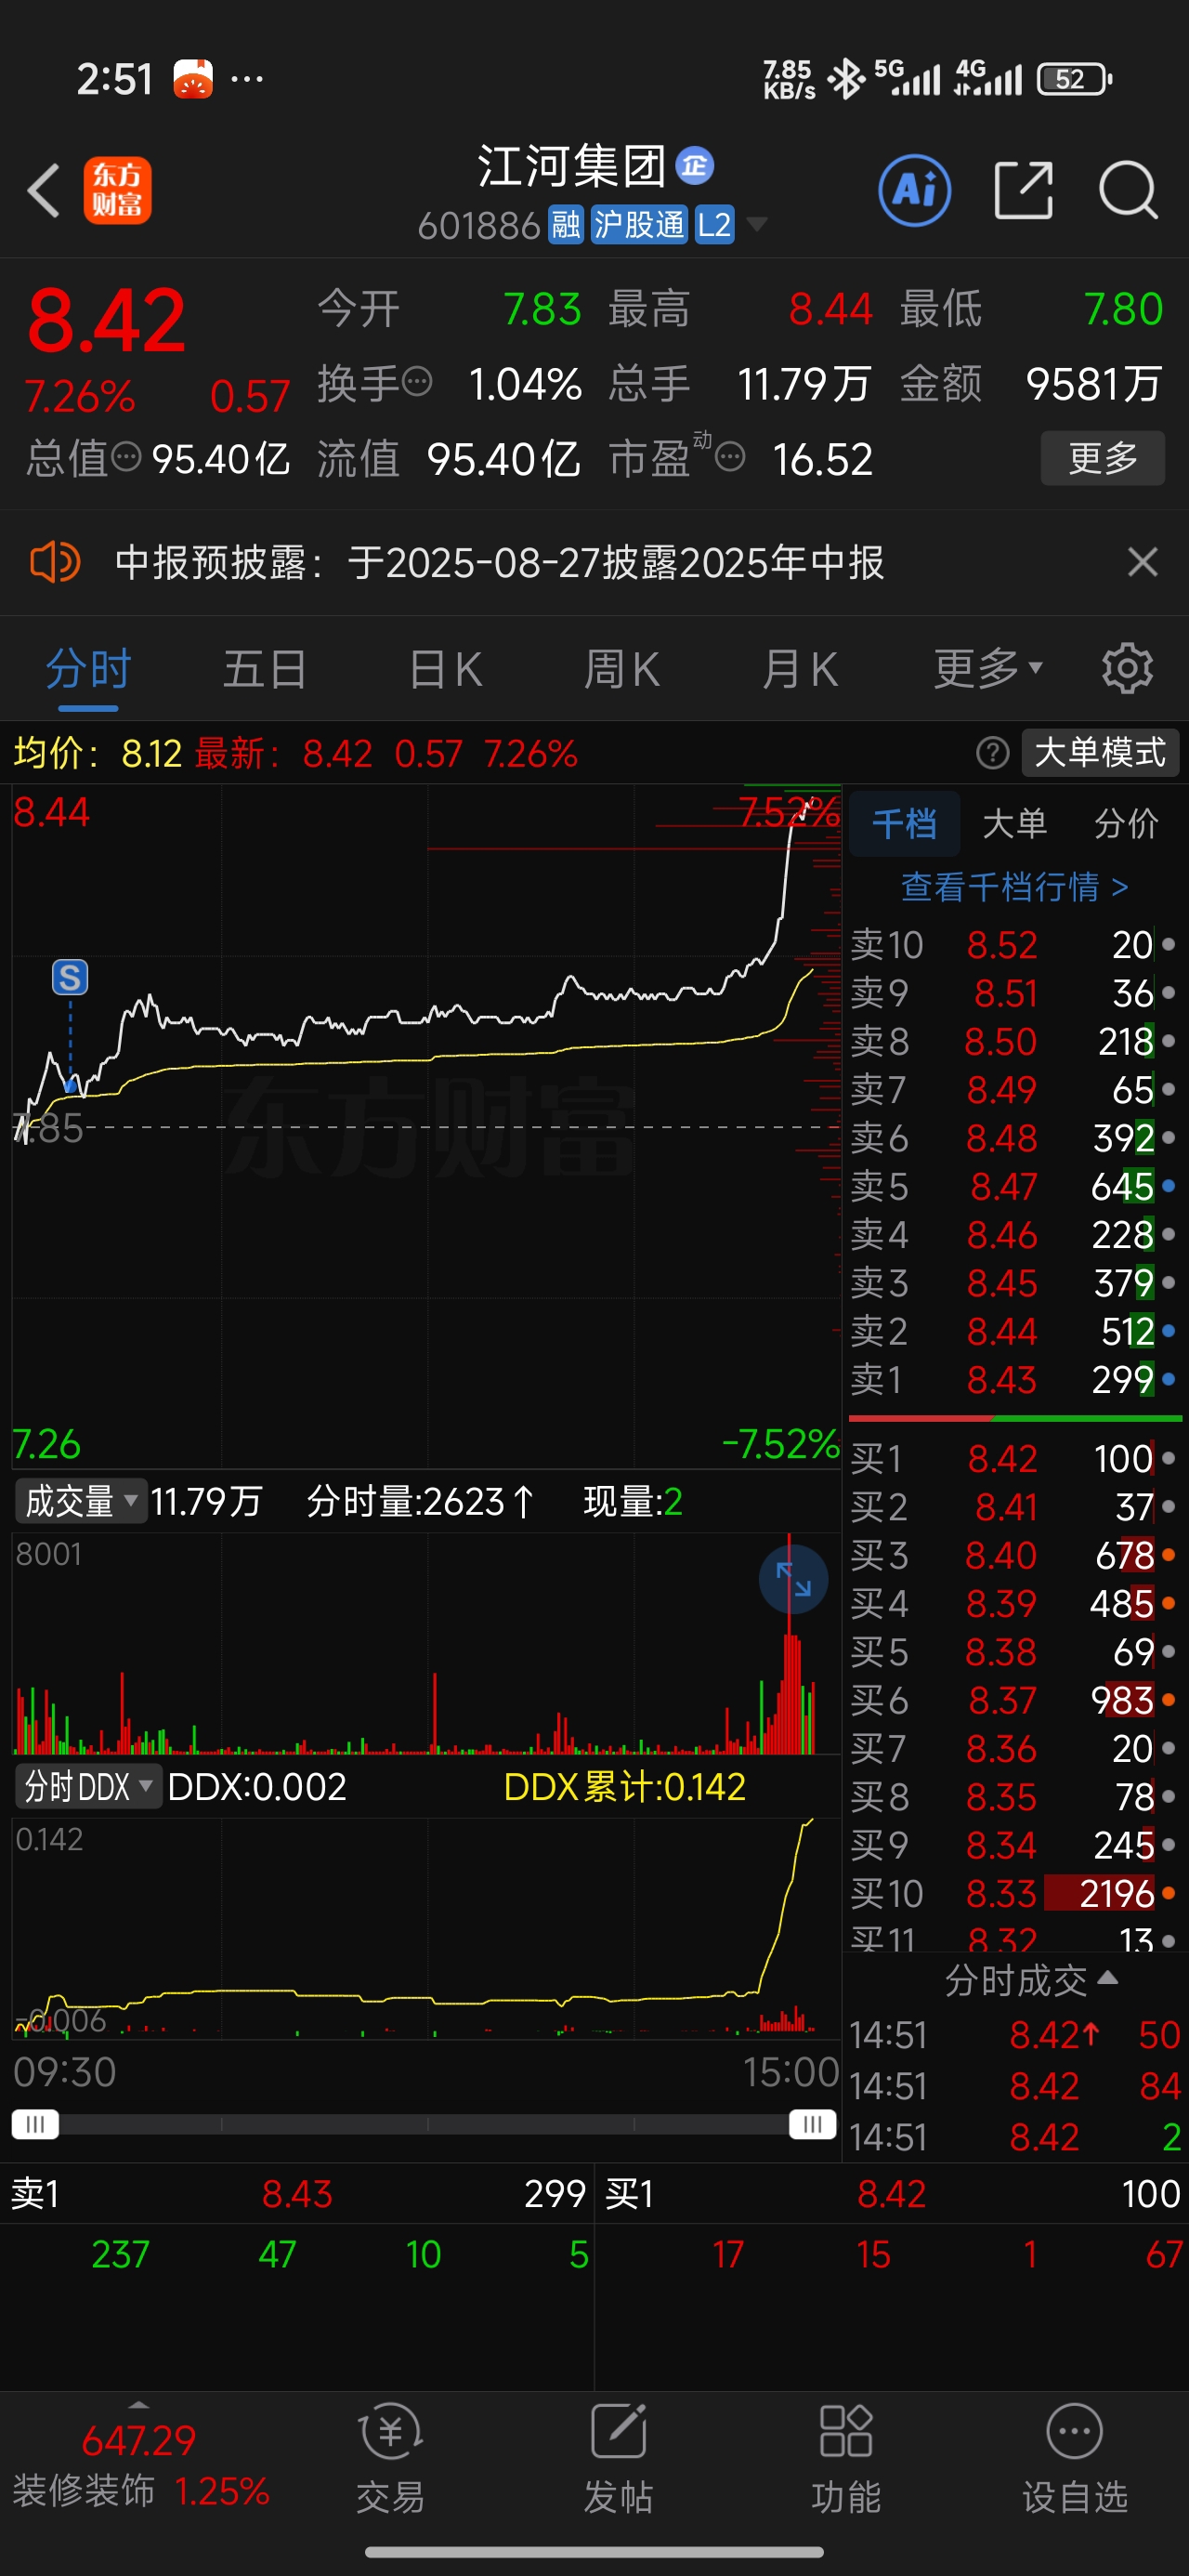Tap the bottom 买1 8.42 queue bar

pos(892,2193)
